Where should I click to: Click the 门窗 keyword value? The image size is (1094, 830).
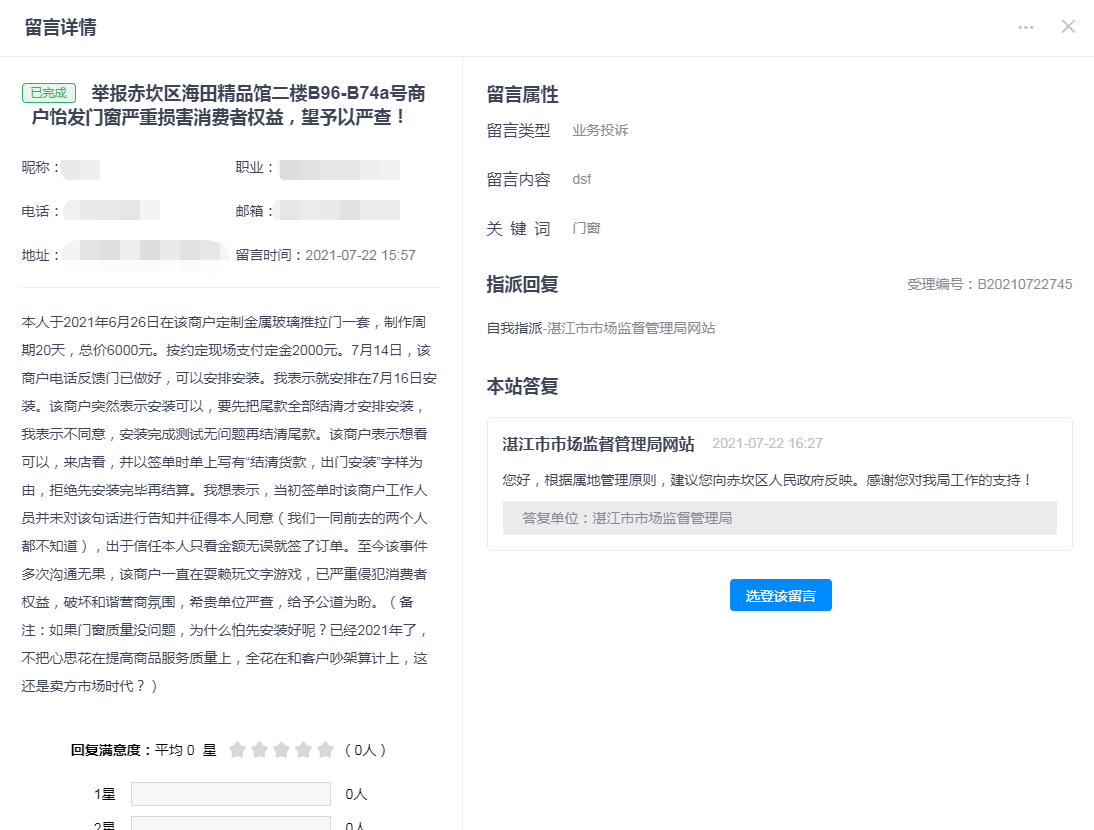[586, 229]
